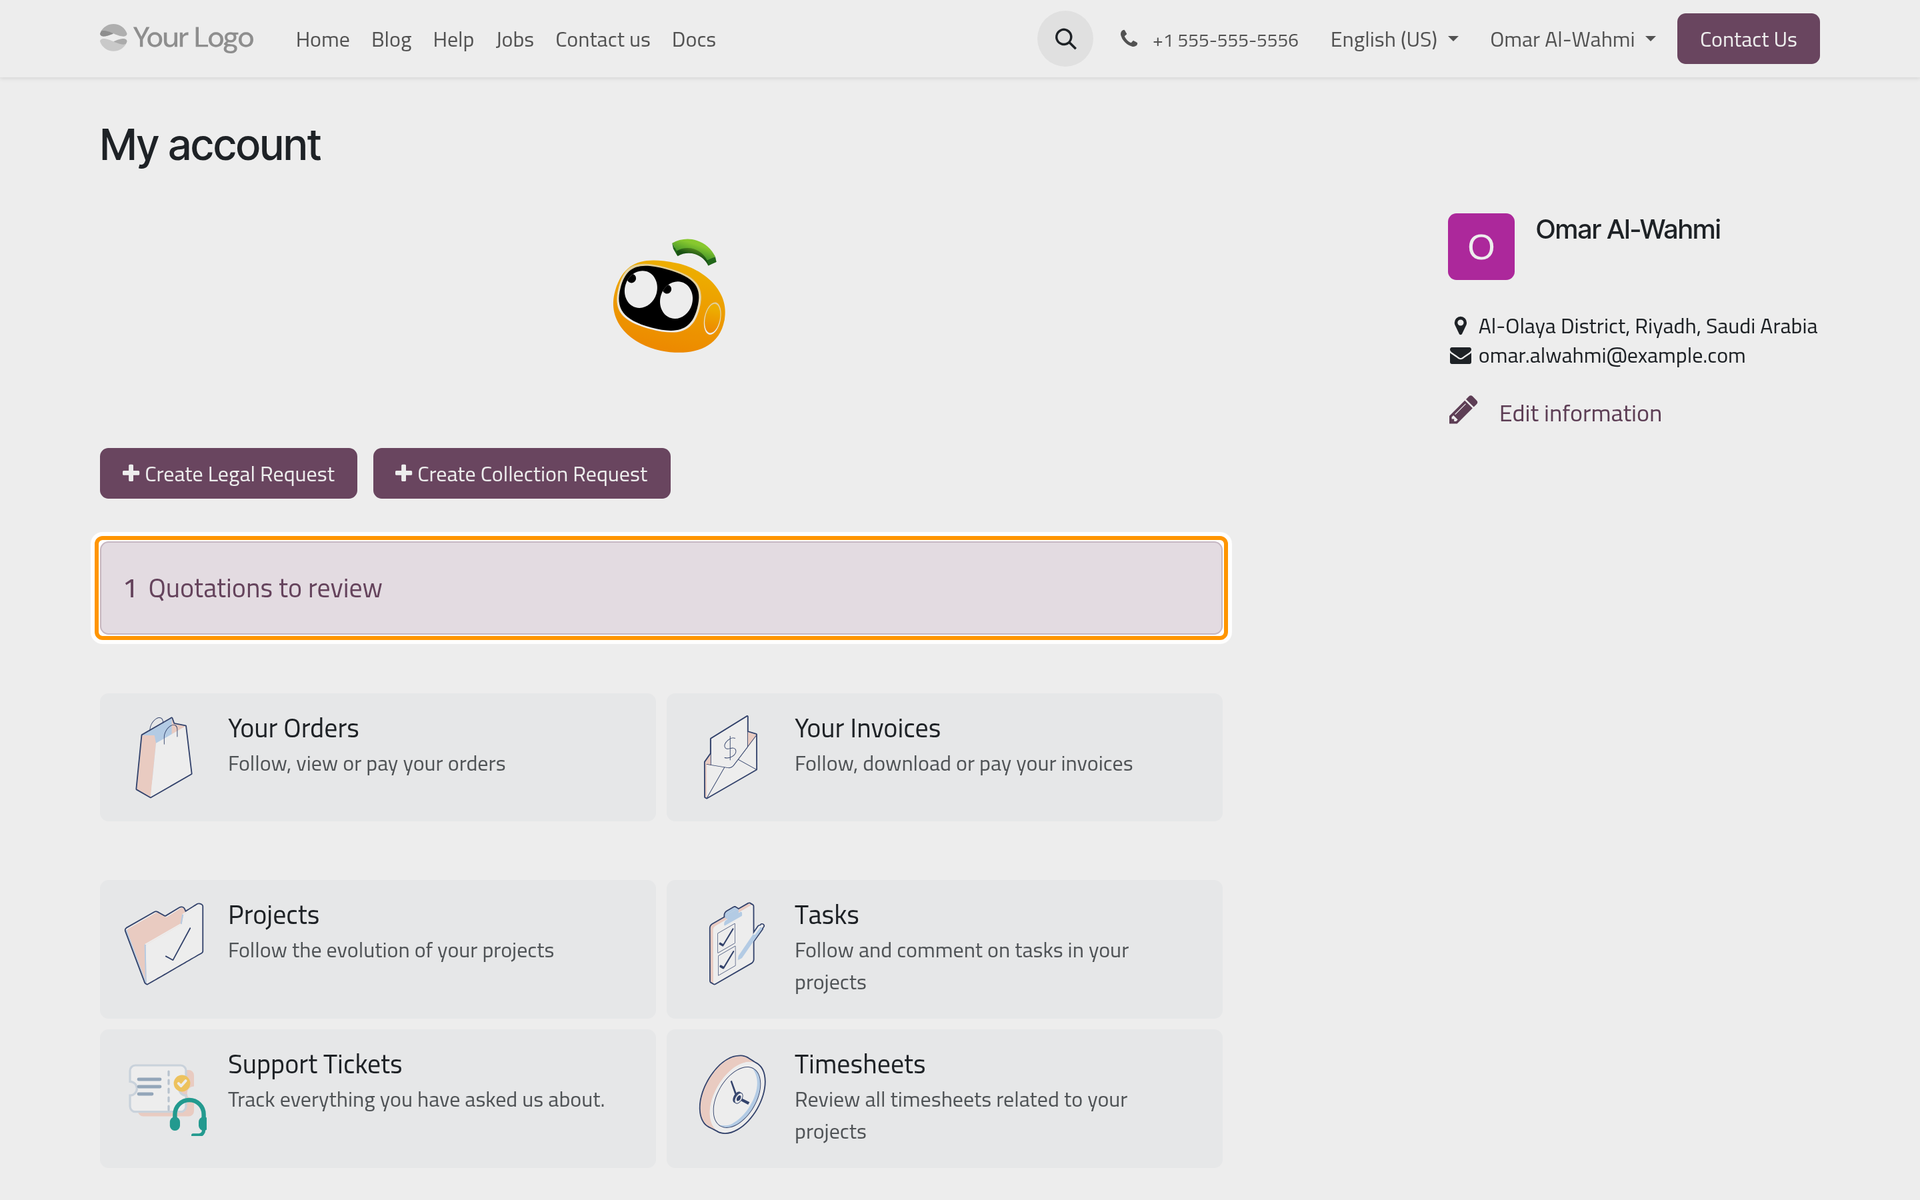Open the Your Invoices card title
Viewport: 1920px width, 1200px height.
pyautogui.click(x=867, y=728)
